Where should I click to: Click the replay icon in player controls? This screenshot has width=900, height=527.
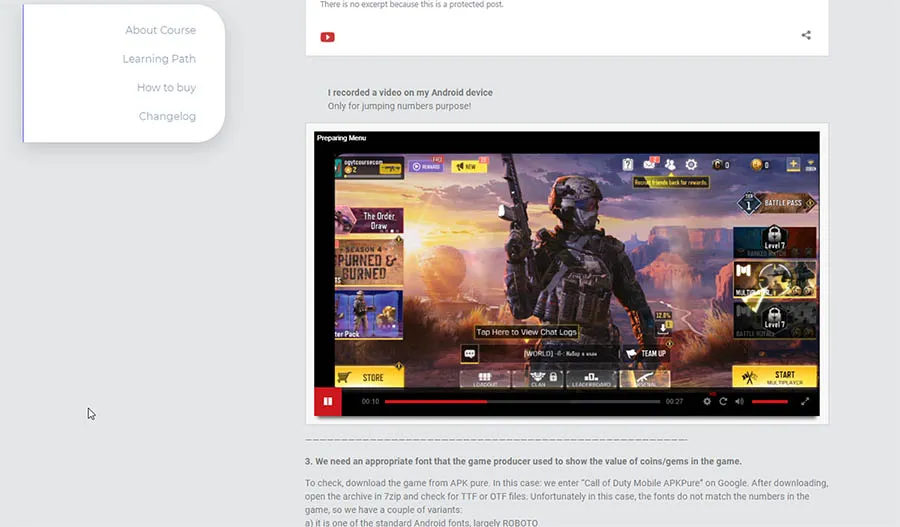pos(723,401)
